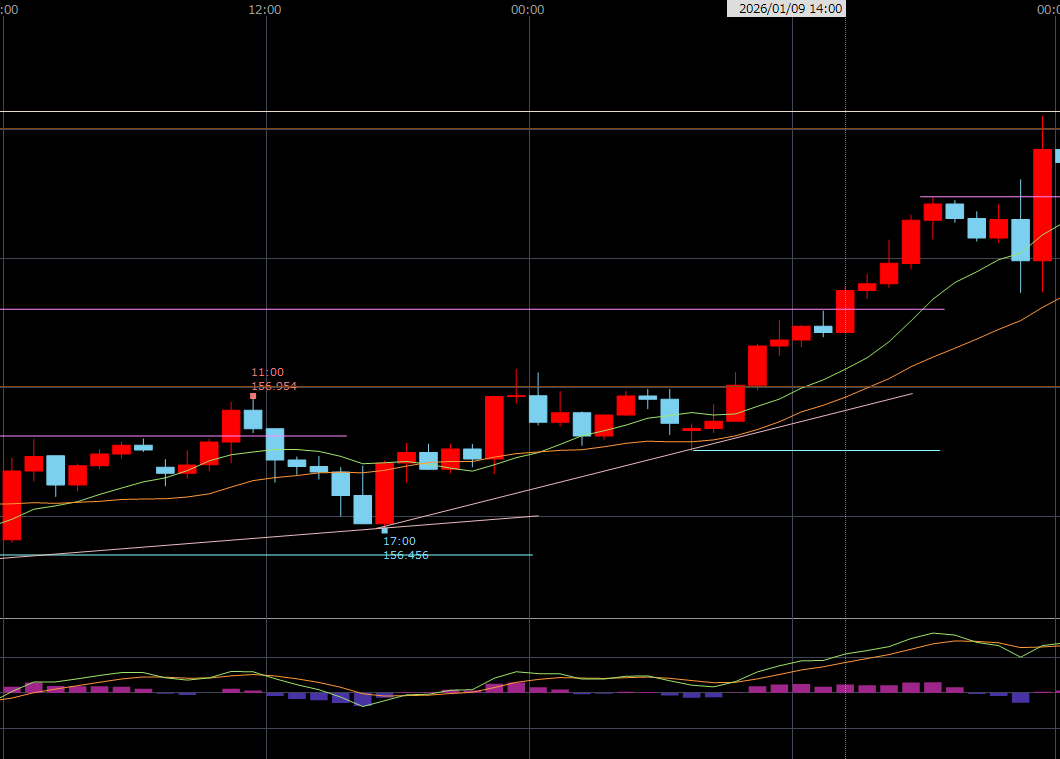Click the white horizontal line near chart top
Viewport: 1060px width, 759px height.
500,112
